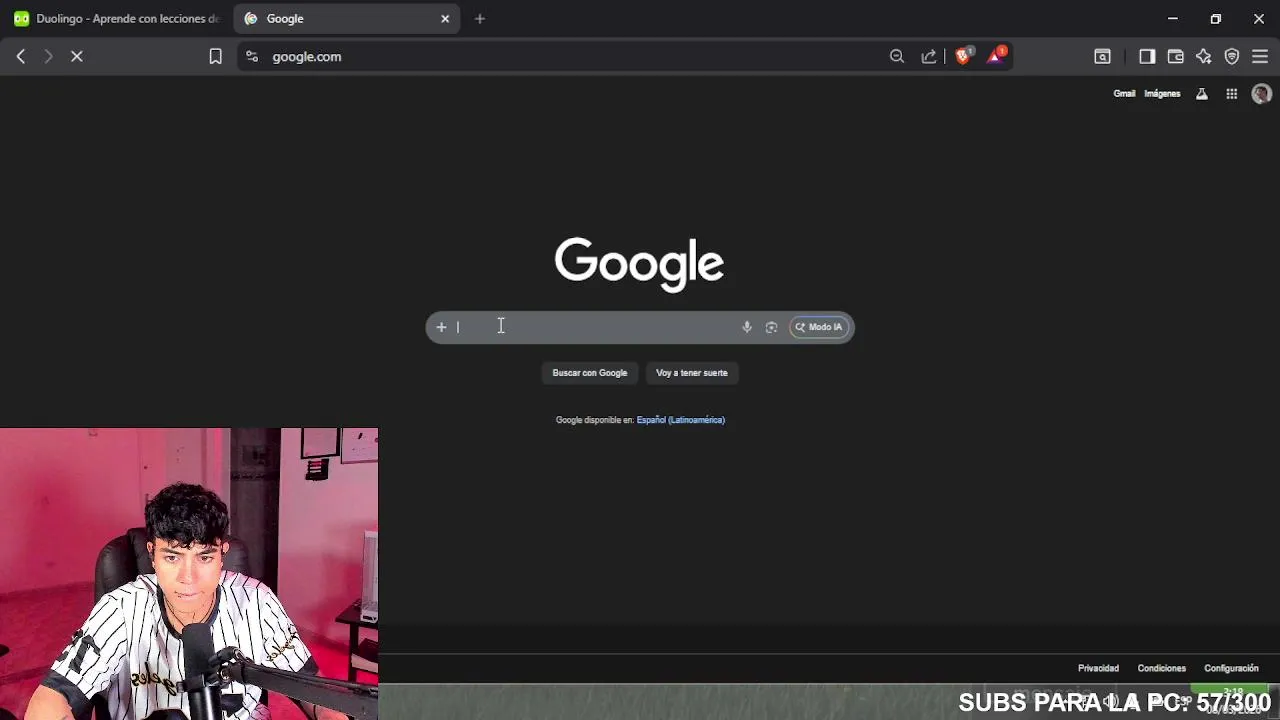Open Brave Rewards triangle icon
This screenshot has width=1280, height=720.
tap(996, 57)
